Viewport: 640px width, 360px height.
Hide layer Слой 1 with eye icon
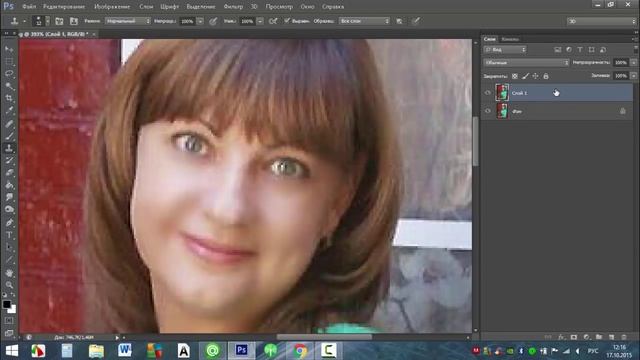pyautogui.click(x=488, y=93)
